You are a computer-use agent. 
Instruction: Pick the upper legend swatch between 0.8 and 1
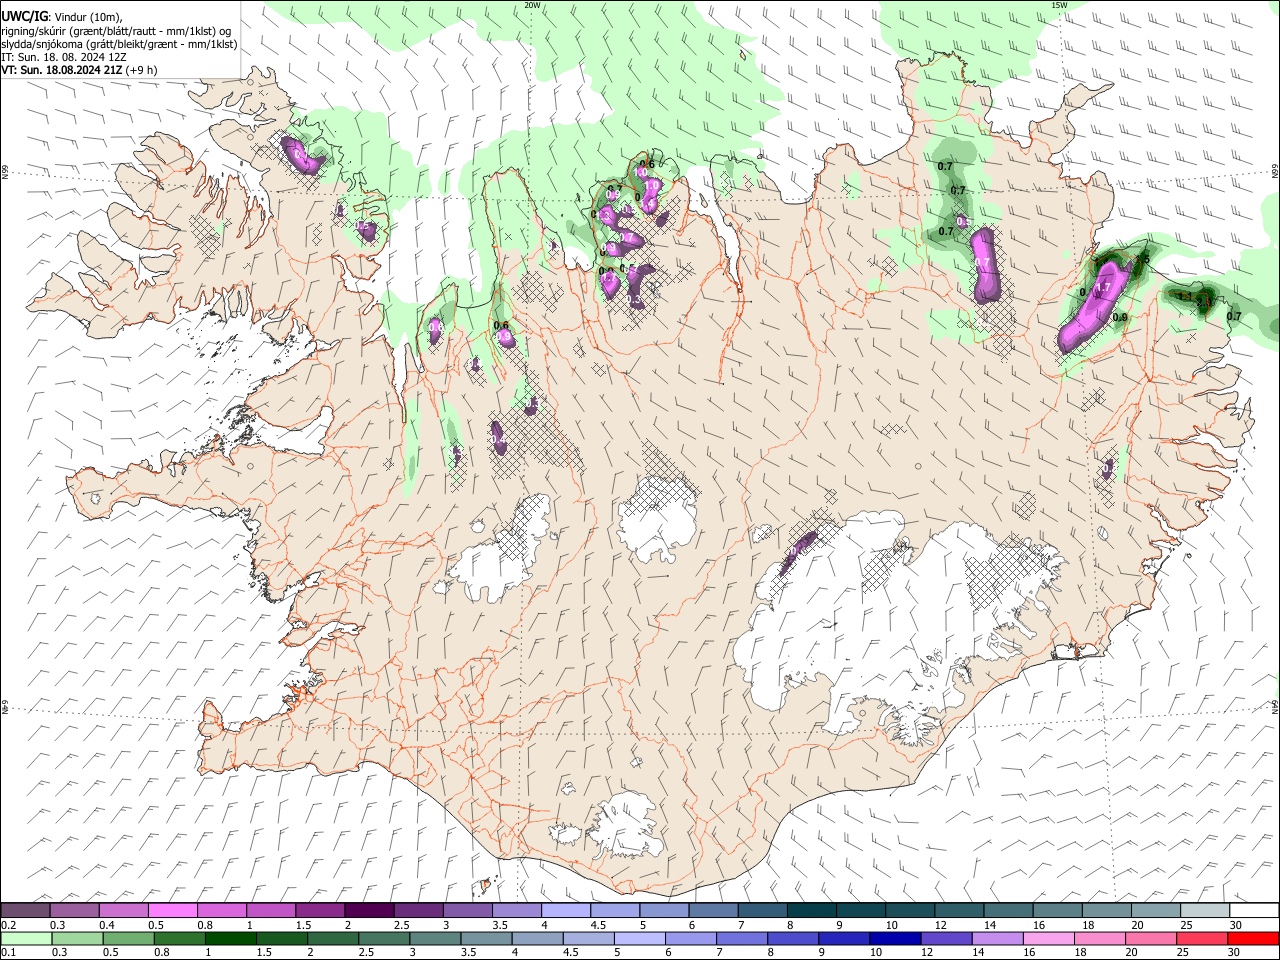coord(222,911)
